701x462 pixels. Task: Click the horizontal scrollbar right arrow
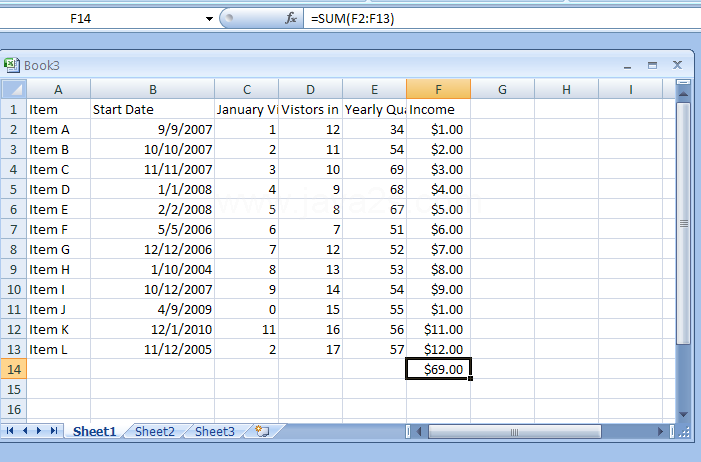click(x=660, y=432)
